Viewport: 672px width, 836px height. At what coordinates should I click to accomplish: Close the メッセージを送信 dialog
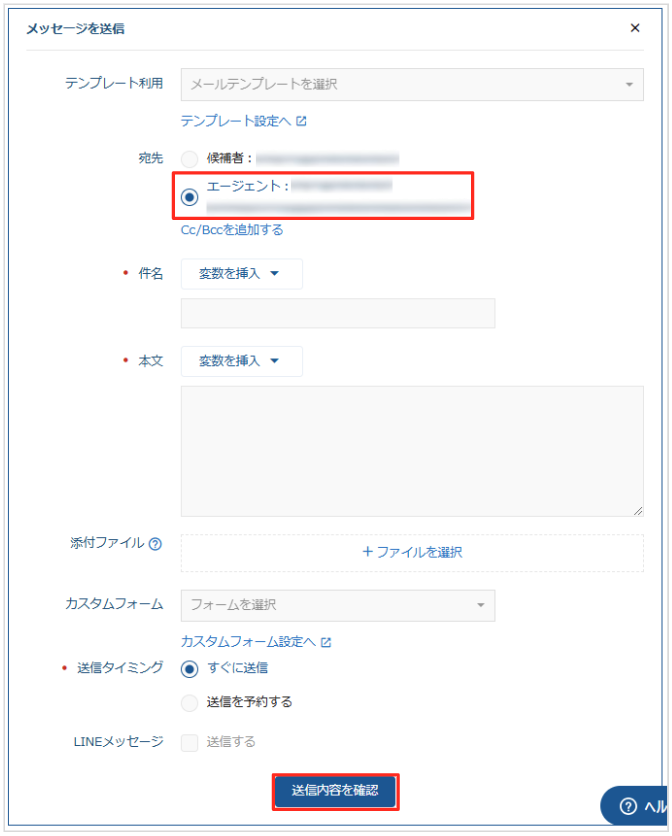tap(635, 28)
